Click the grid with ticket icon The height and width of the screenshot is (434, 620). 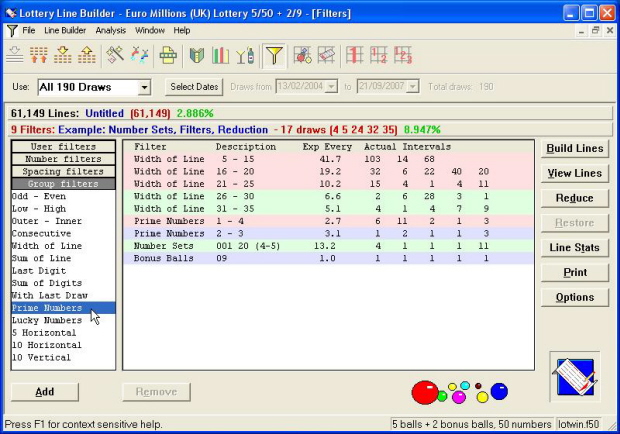click(326, 55)
